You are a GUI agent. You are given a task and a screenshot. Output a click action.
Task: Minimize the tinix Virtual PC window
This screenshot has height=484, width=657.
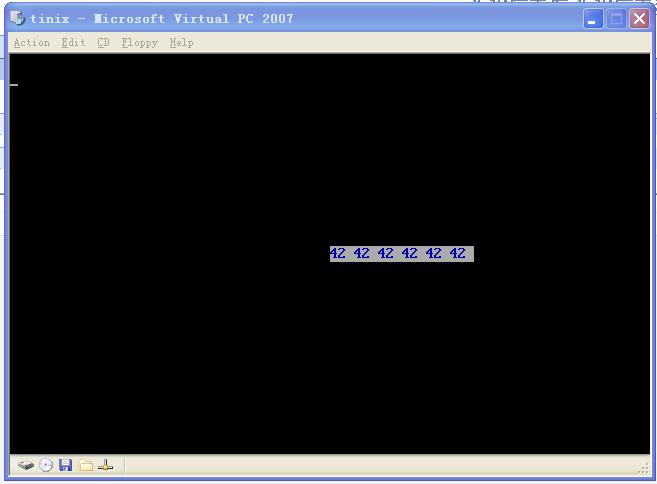click(593, 19)
